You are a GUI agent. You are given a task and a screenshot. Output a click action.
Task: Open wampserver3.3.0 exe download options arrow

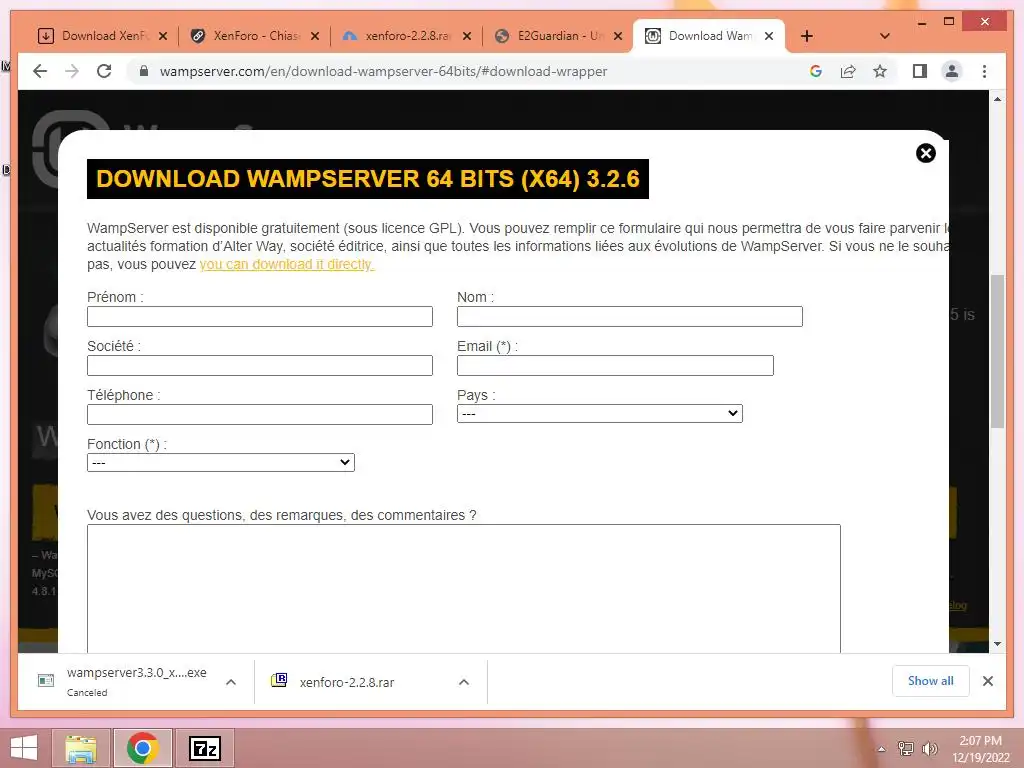pos(231,682)
